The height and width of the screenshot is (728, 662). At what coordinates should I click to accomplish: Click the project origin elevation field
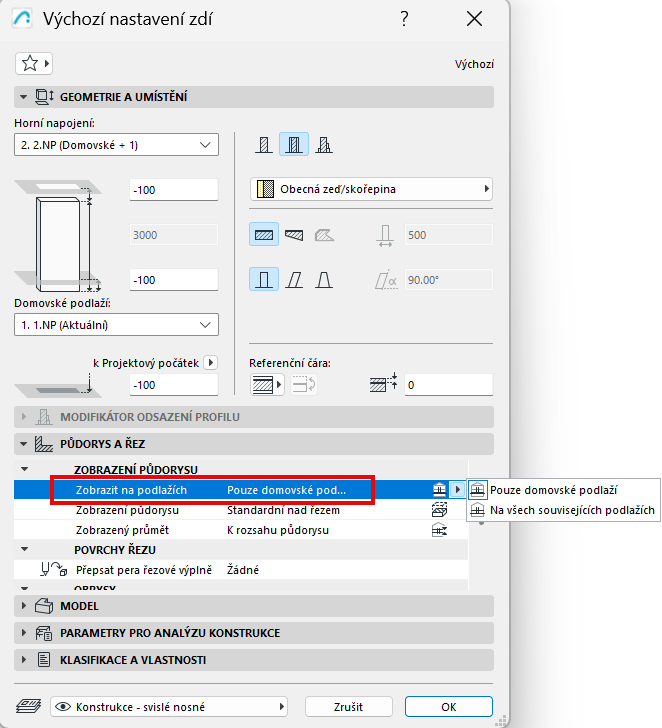(x=174, y=385)
